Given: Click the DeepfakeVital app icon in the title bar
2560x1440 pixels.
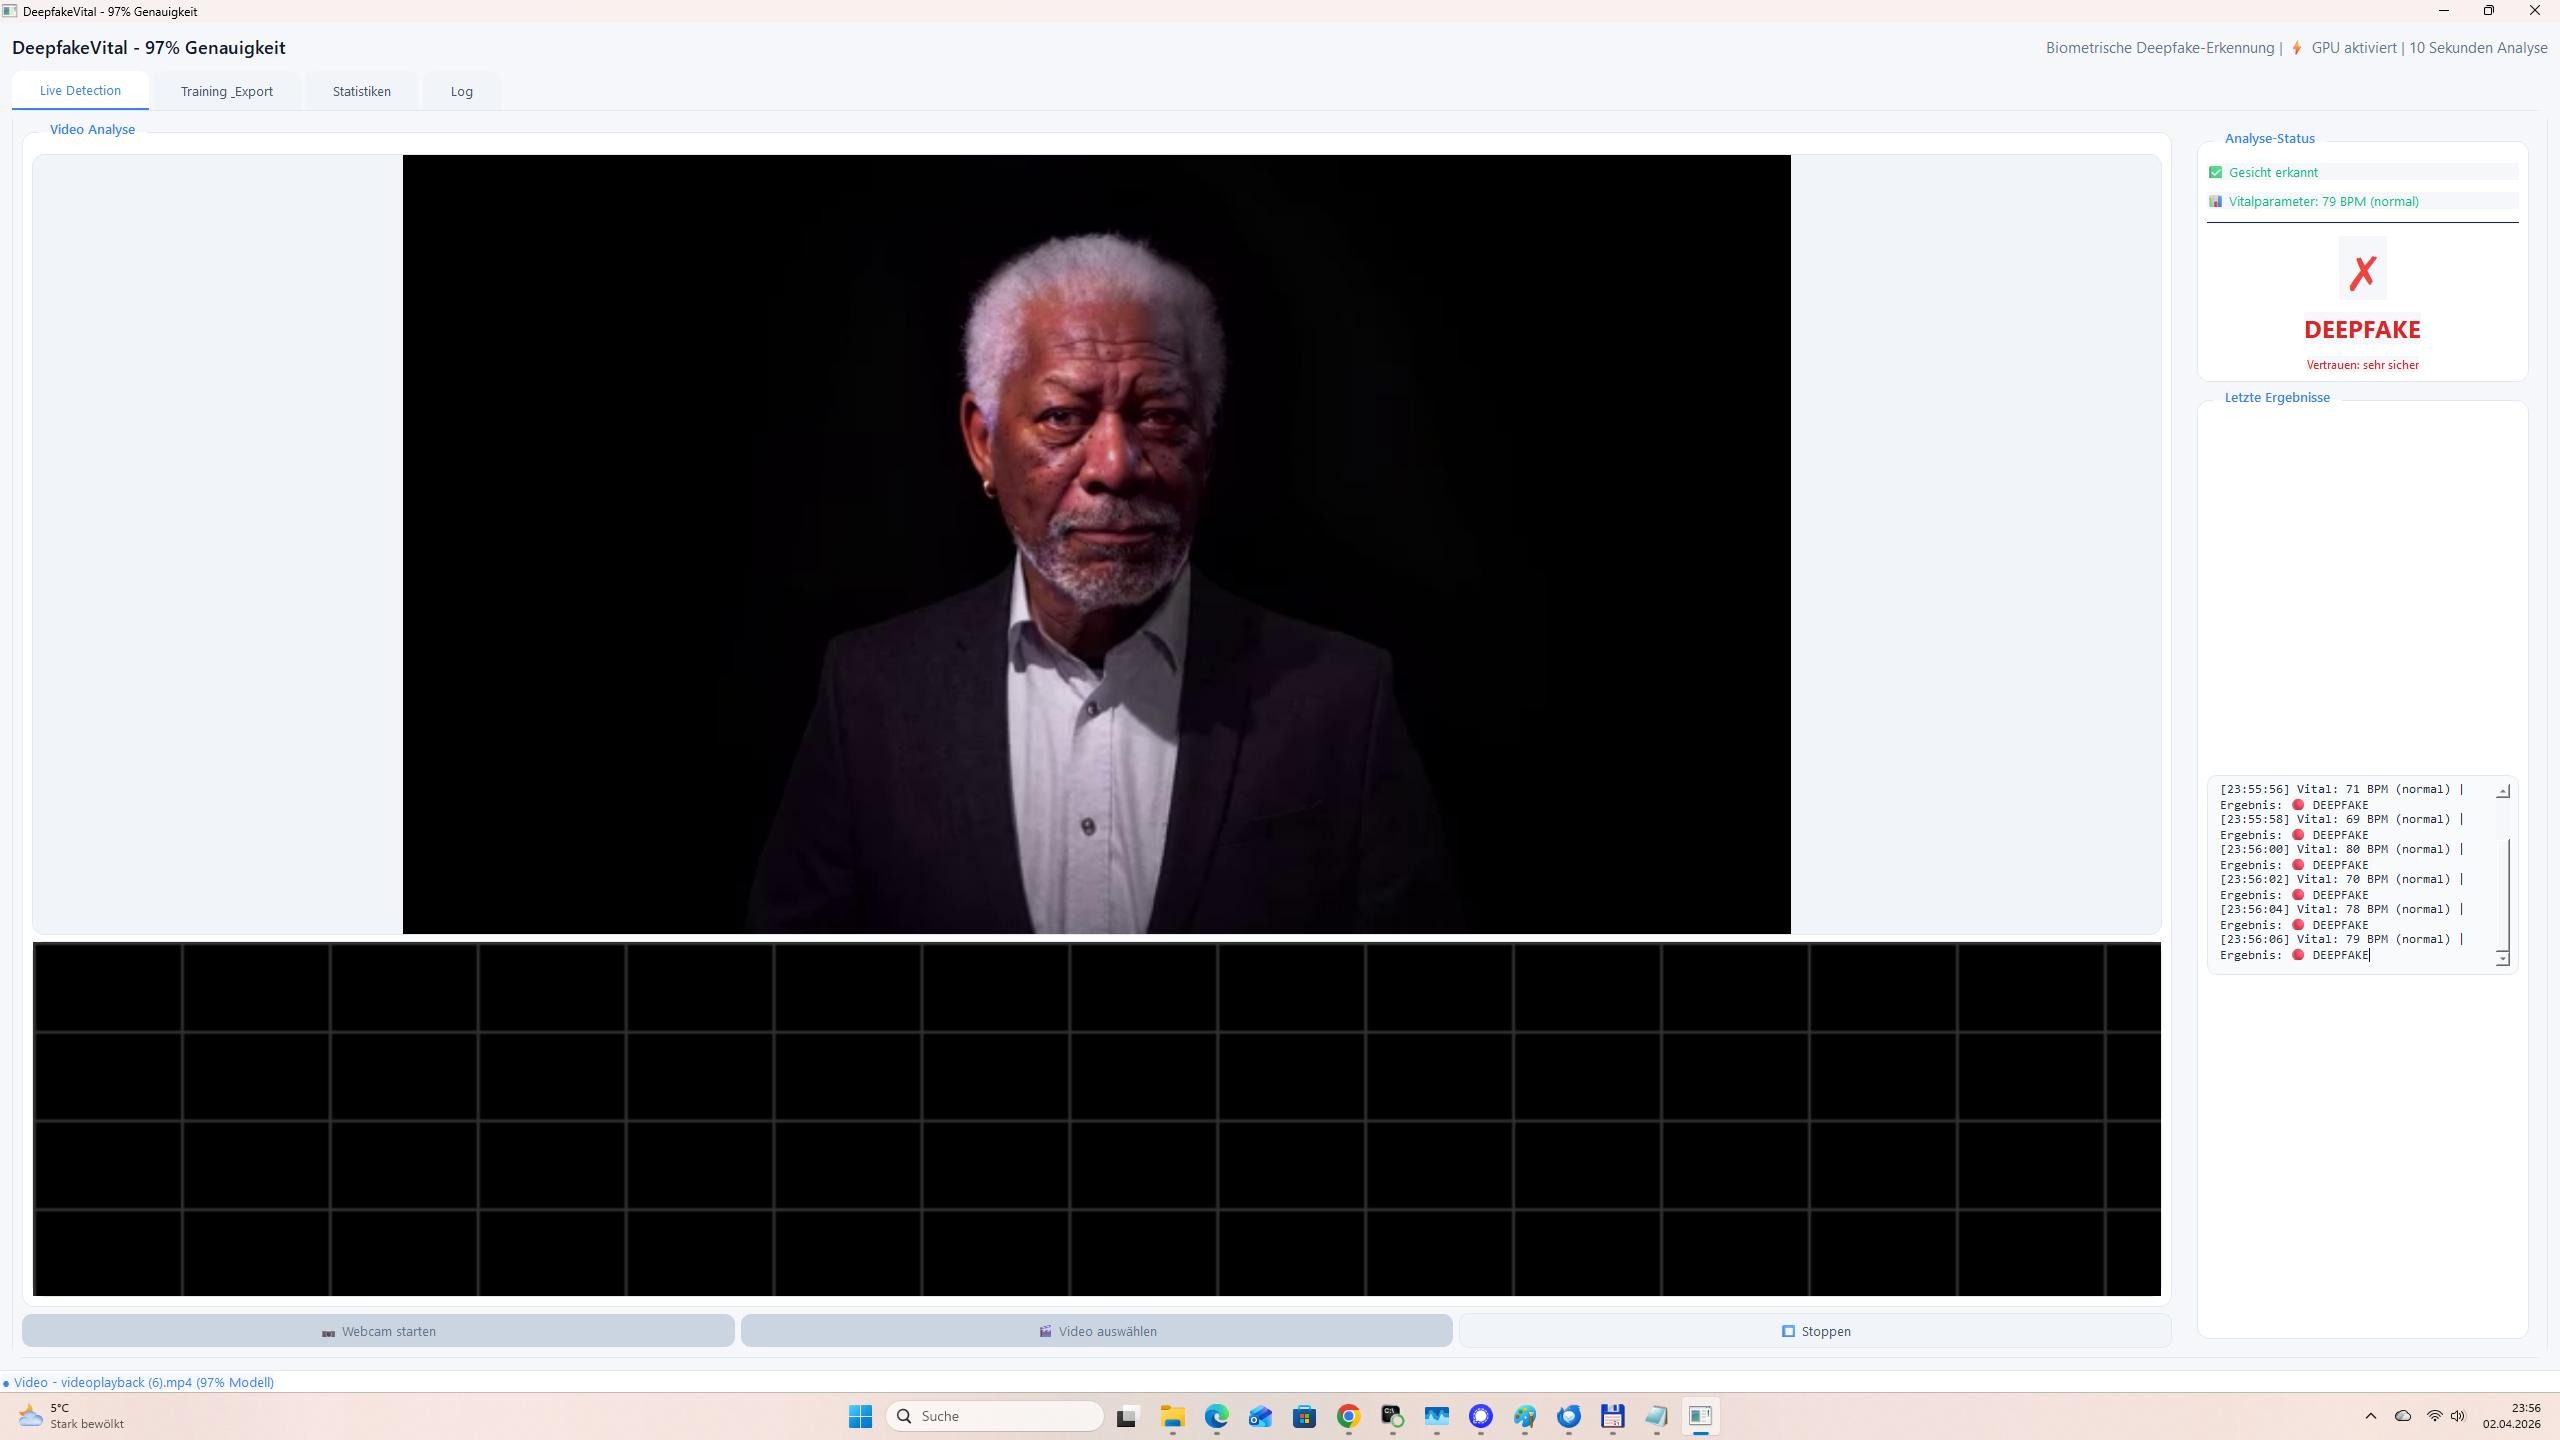Looking at the screenshot, I should [x=12, y=11].
